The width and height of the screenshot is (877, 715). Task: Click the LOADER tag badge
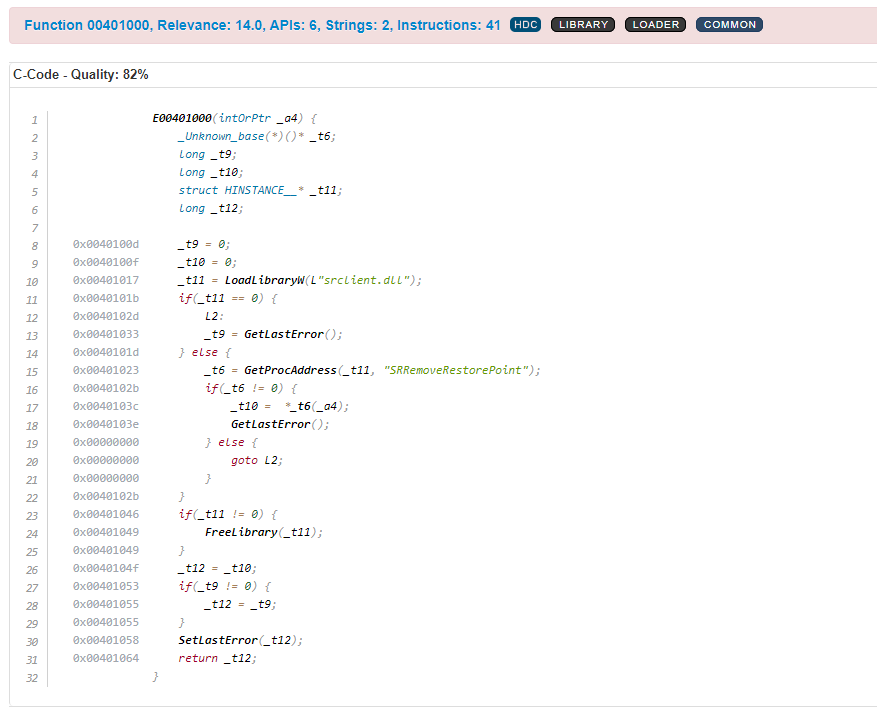click(655, 25)
